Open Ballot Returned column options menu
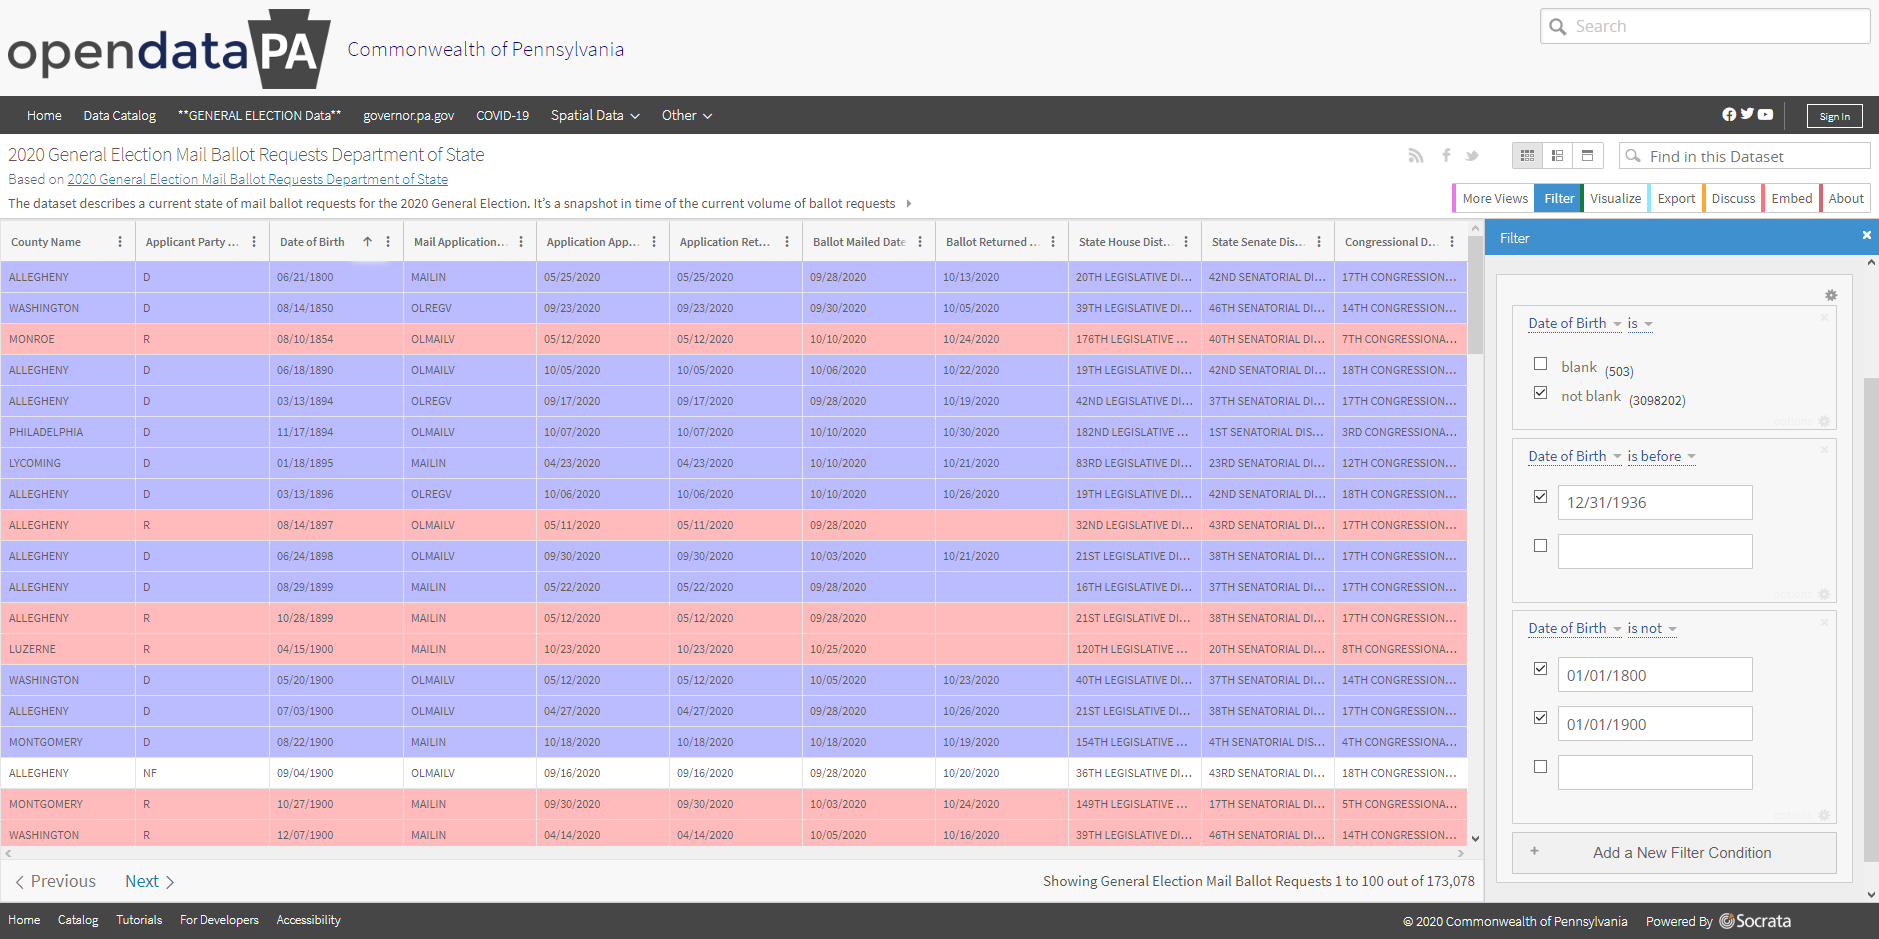Screen dimensions: 1879x939 click(x=1053, y=242)
